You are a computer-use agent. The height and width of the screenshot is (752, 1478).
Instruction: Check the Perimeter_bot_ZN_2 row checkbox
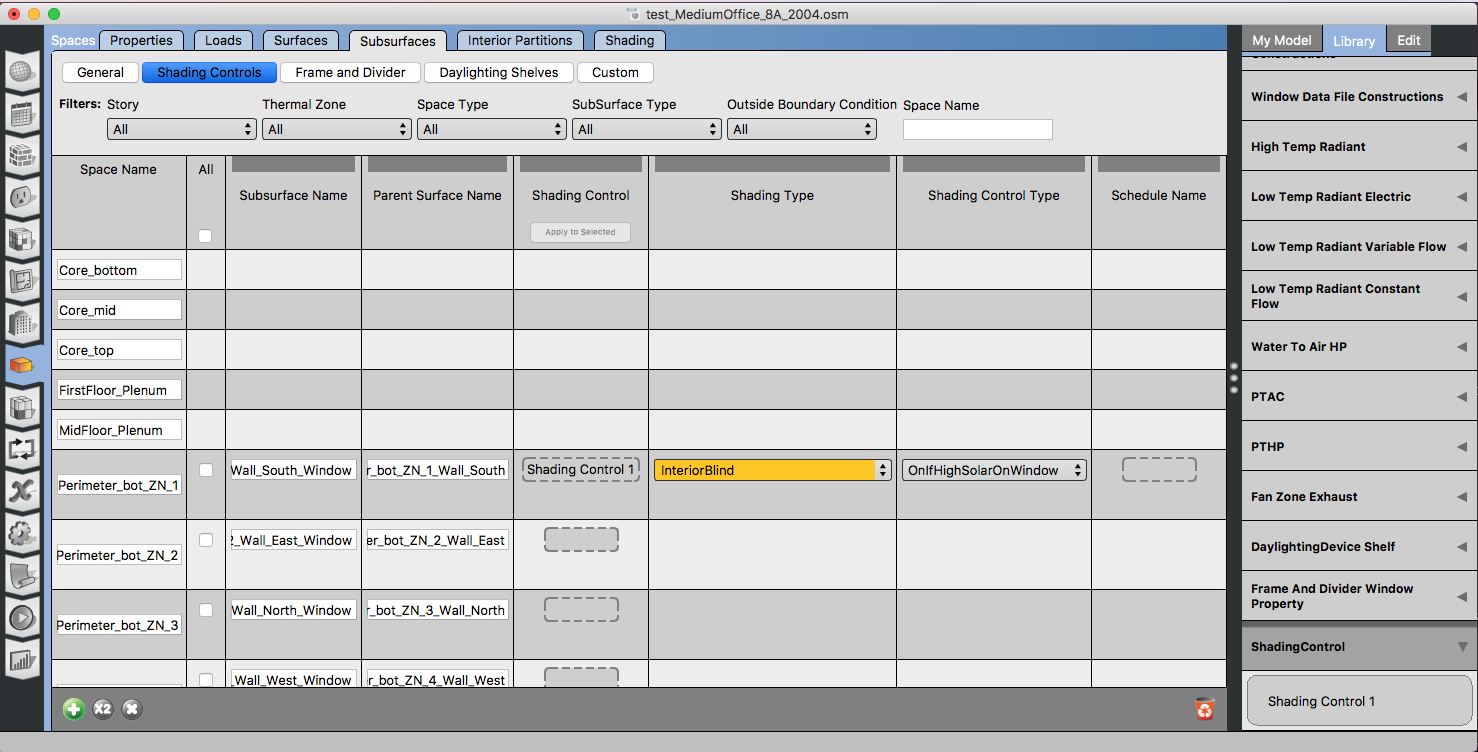[206, 540]
